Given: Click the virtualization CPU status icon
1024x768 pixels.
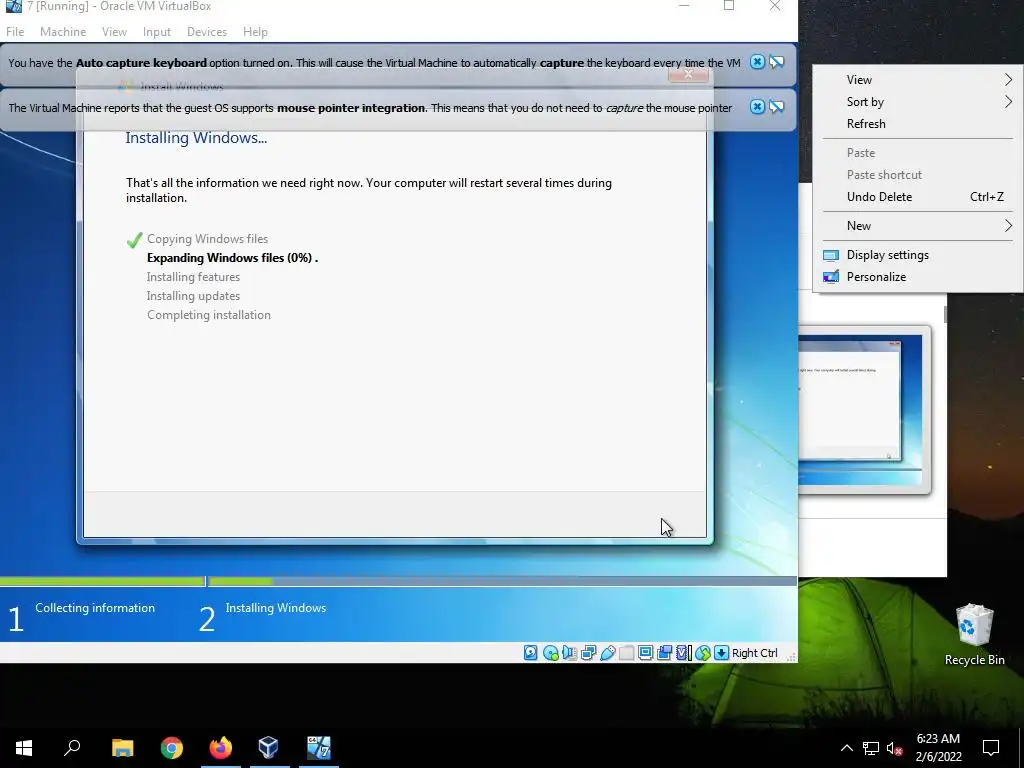Looking at the screenshot, I should [683, 652].
